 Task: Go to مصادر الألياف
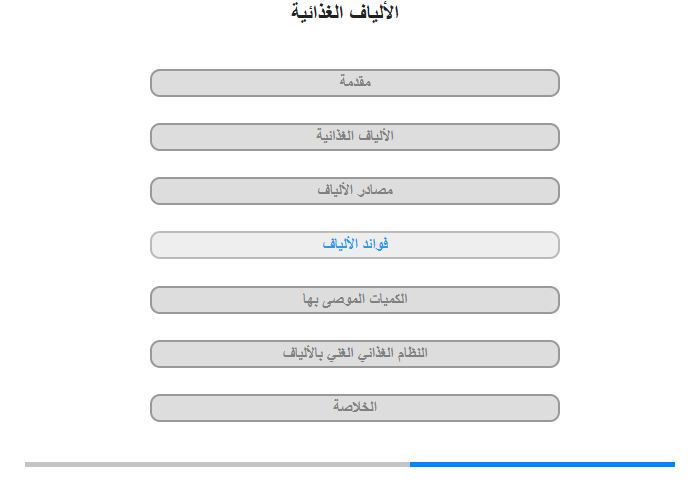coord(355,191)
